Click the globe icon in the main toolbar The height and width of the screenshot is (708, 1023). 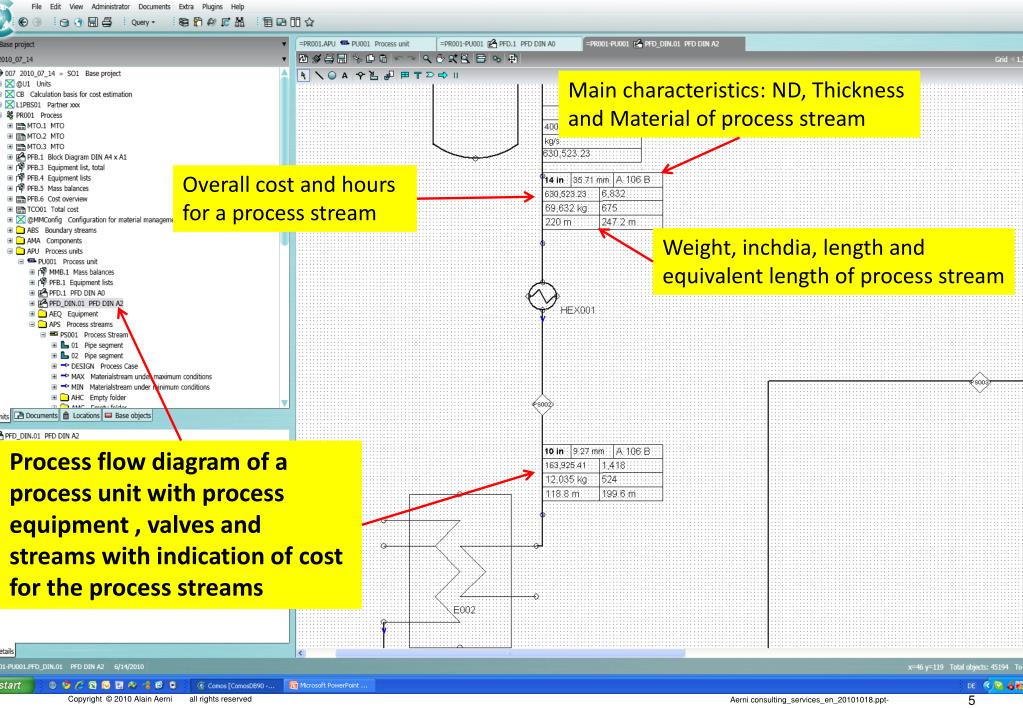[78, 22]
